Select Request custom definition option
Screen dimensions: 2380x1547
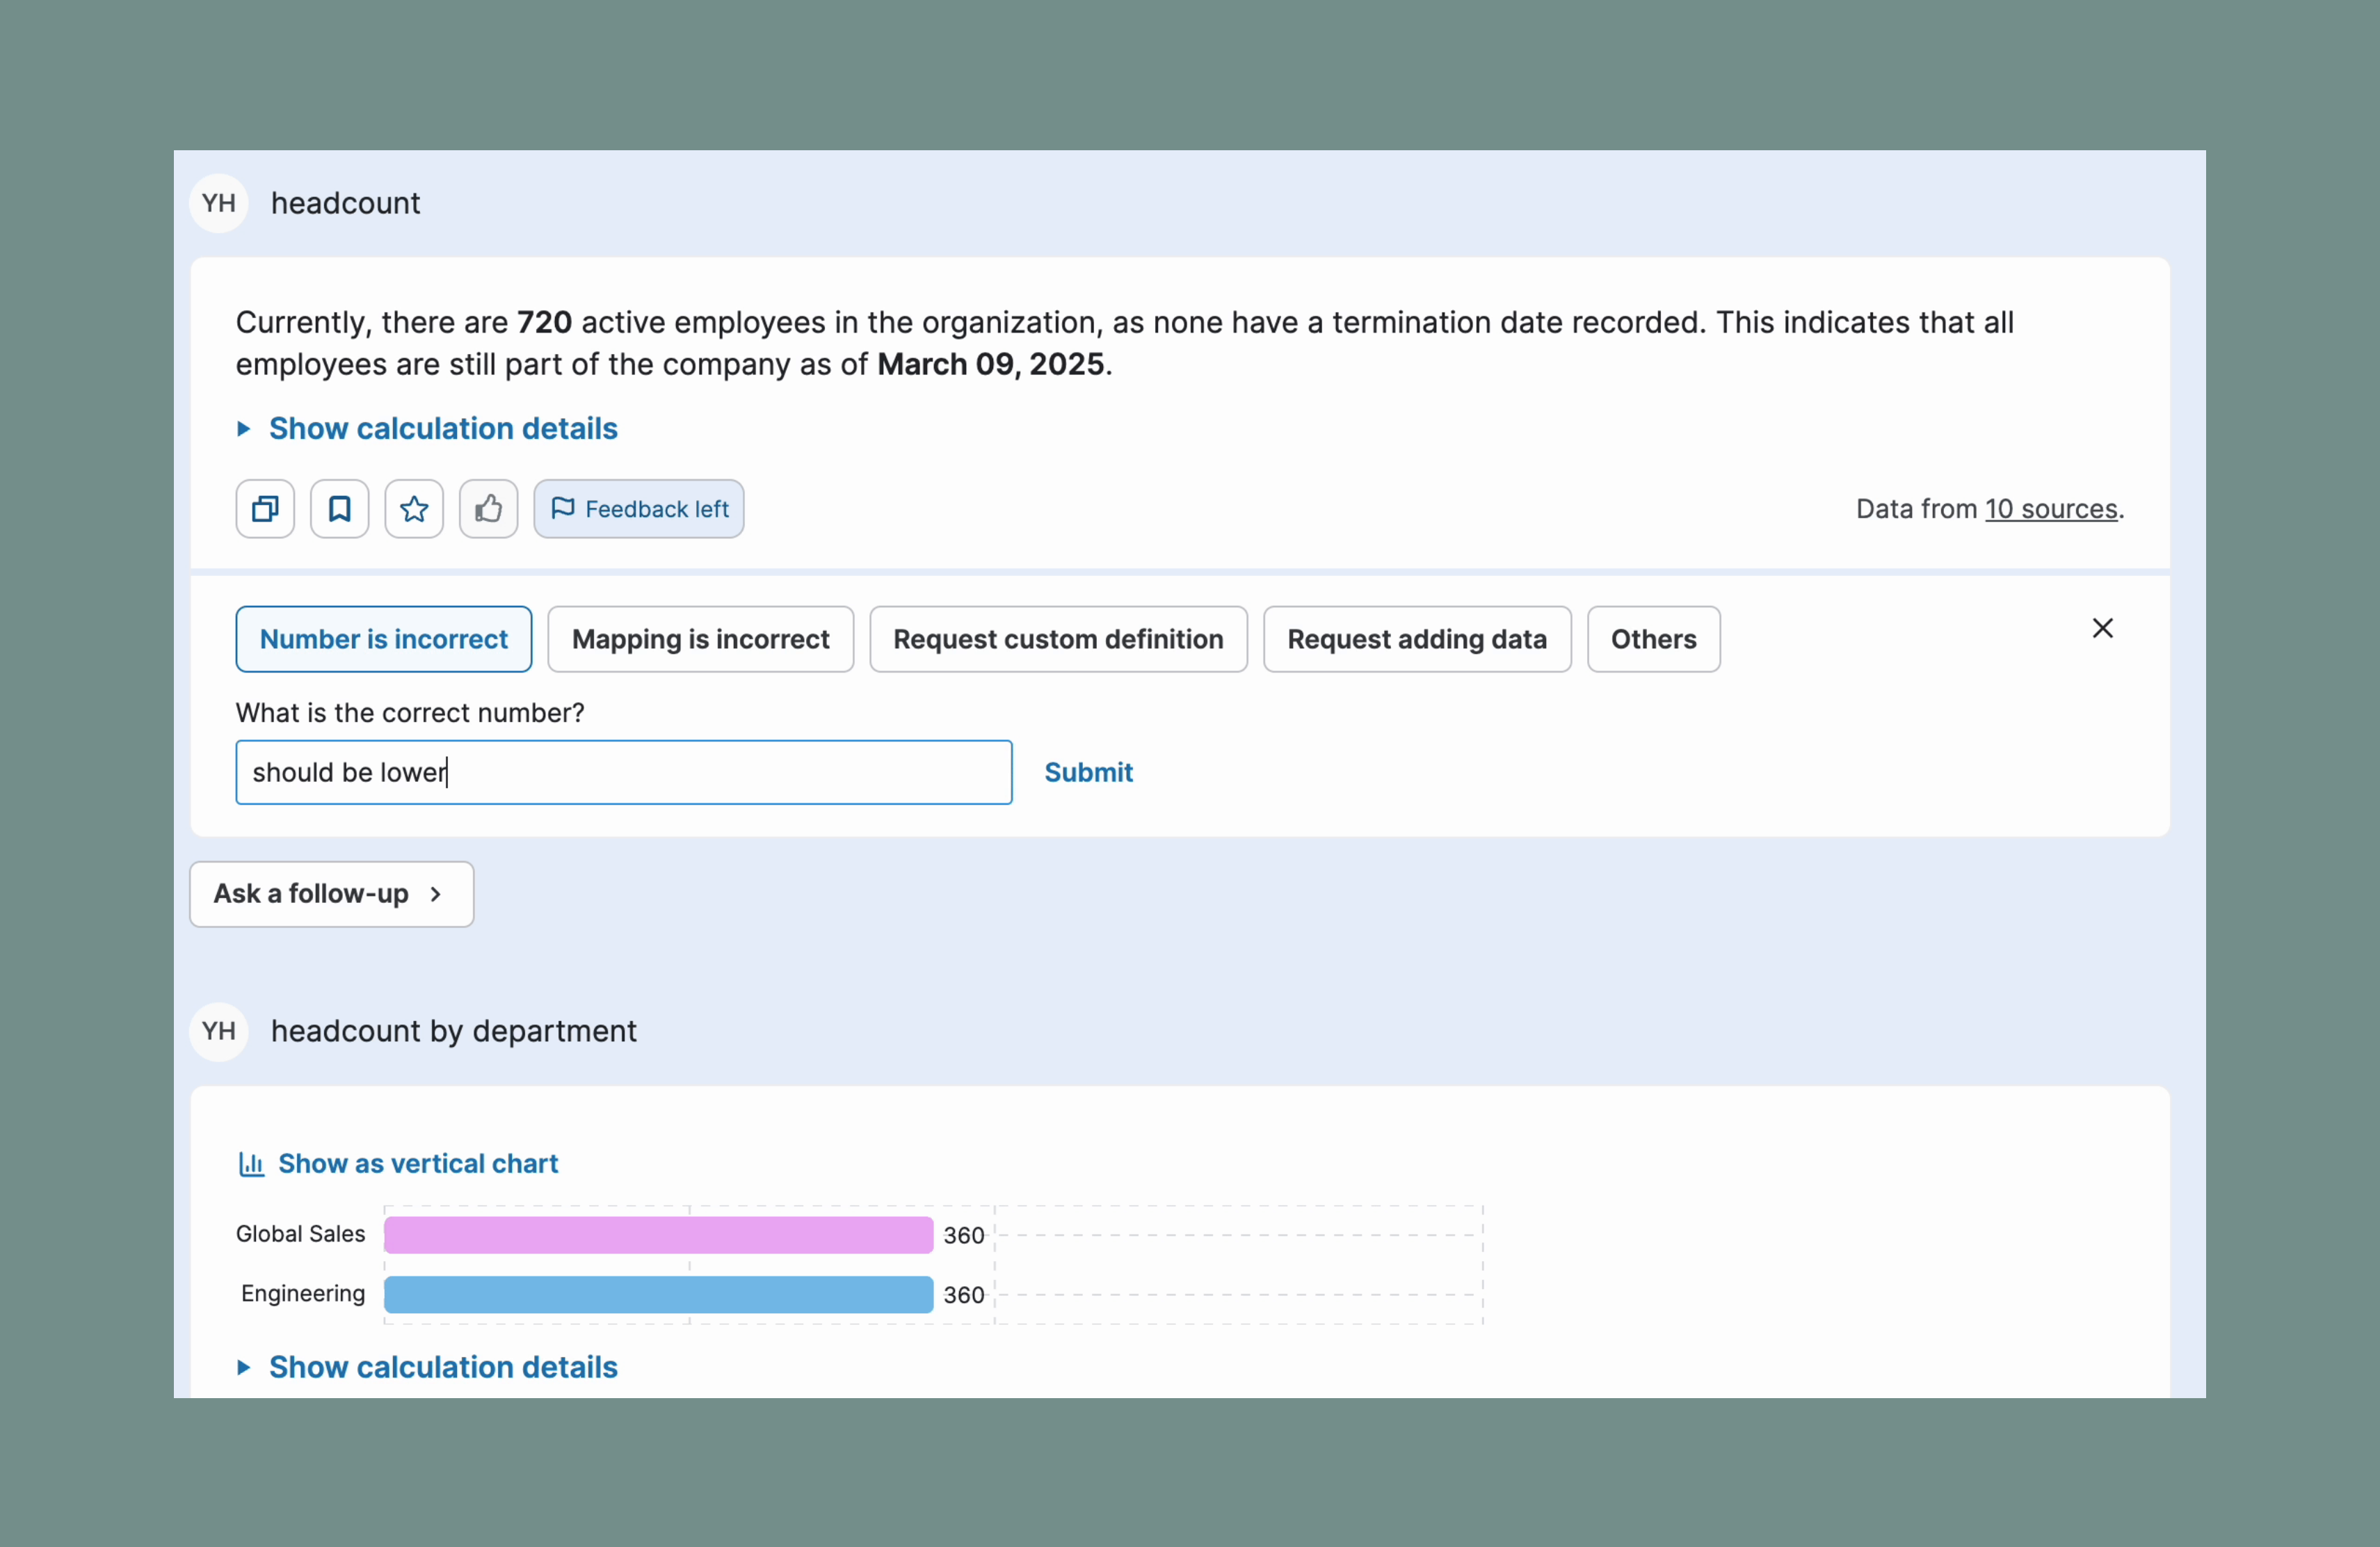point(1058,639)
